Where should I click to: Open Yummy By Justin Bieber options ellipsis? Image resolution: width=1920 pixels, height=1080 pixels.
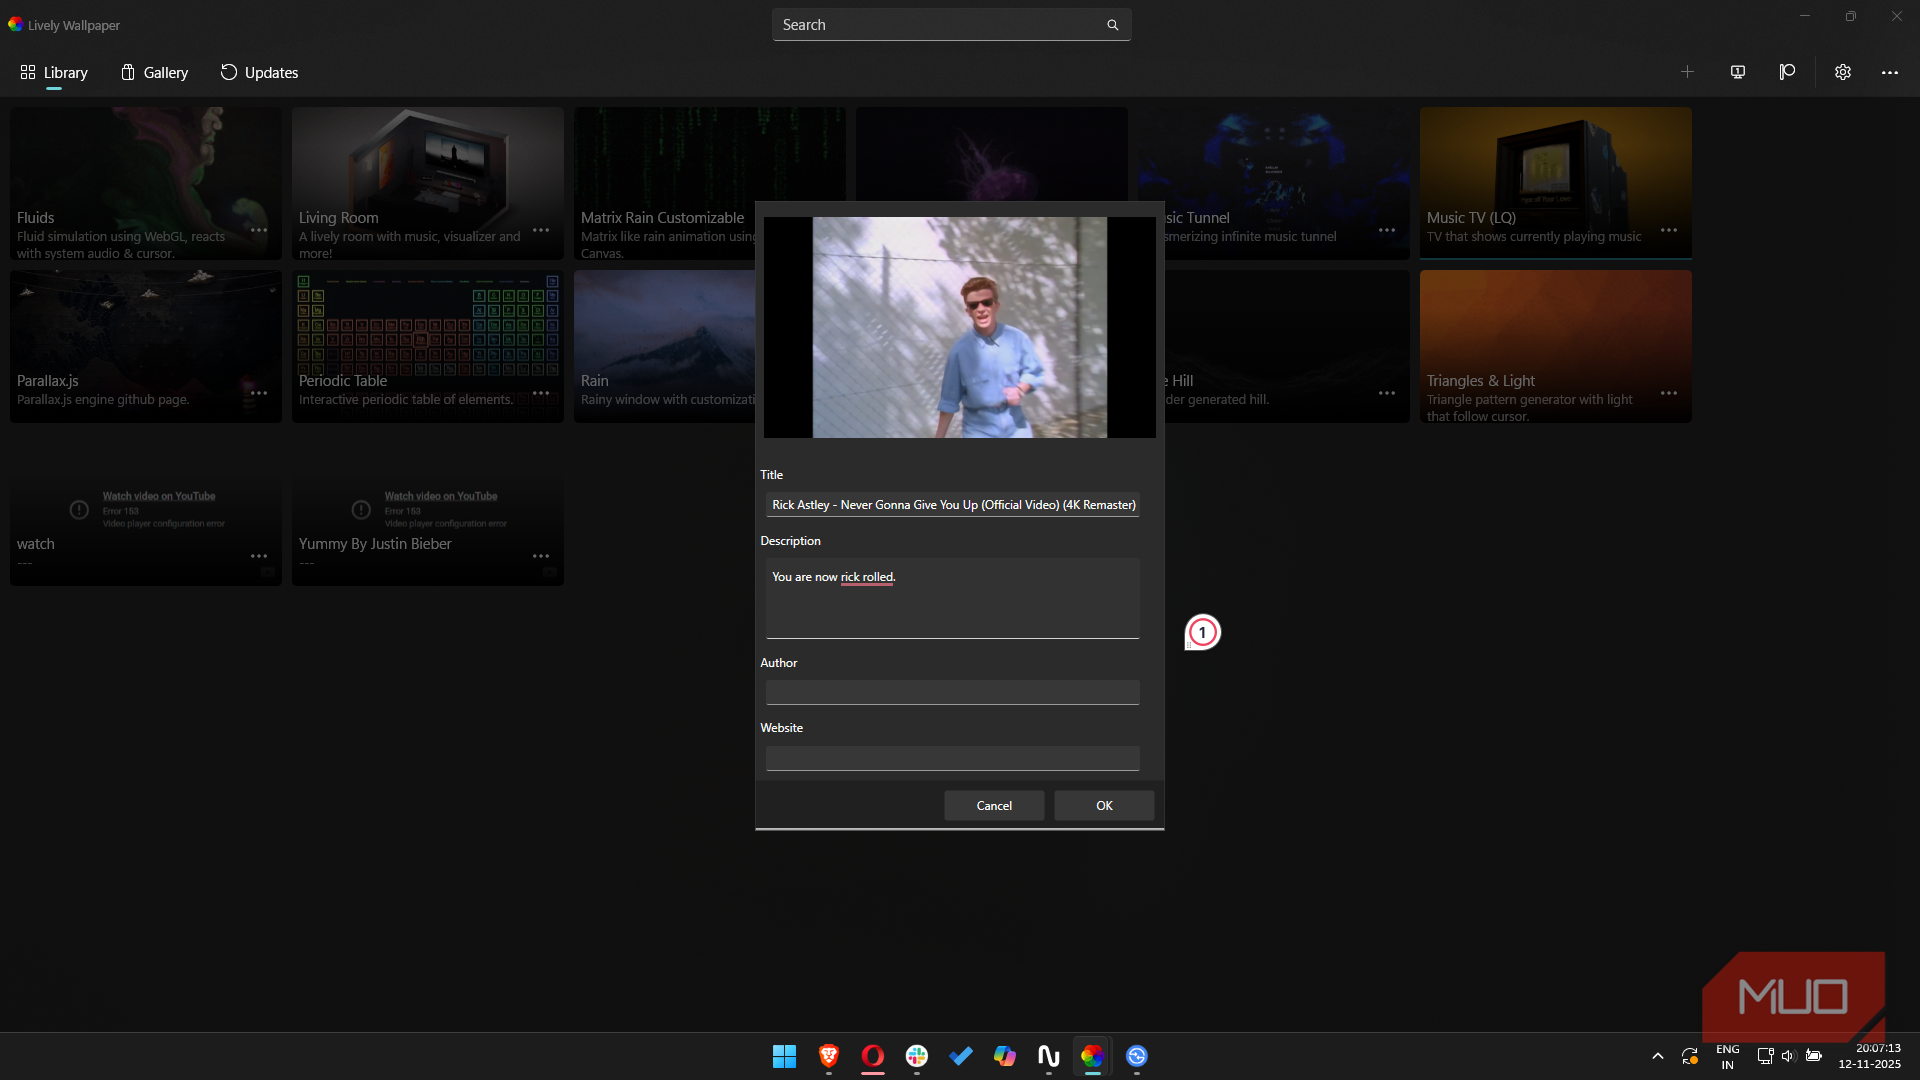pyautogui.click(x=541, y=556)
